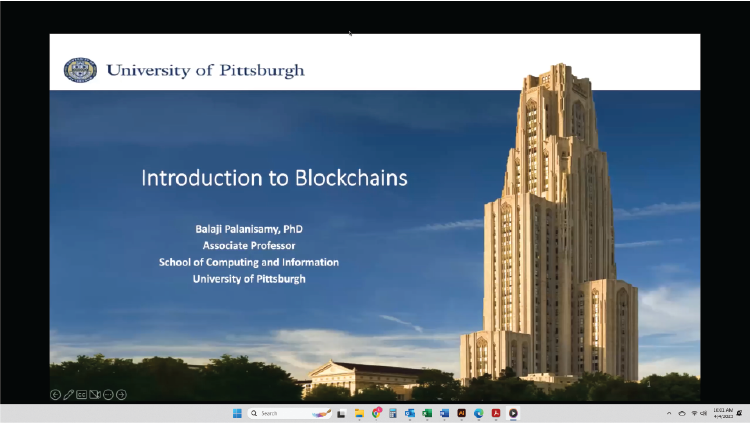Click 'University of Pittsburgh' text under the school line
Screen dimensions: 750x423
tap(249, 279)
